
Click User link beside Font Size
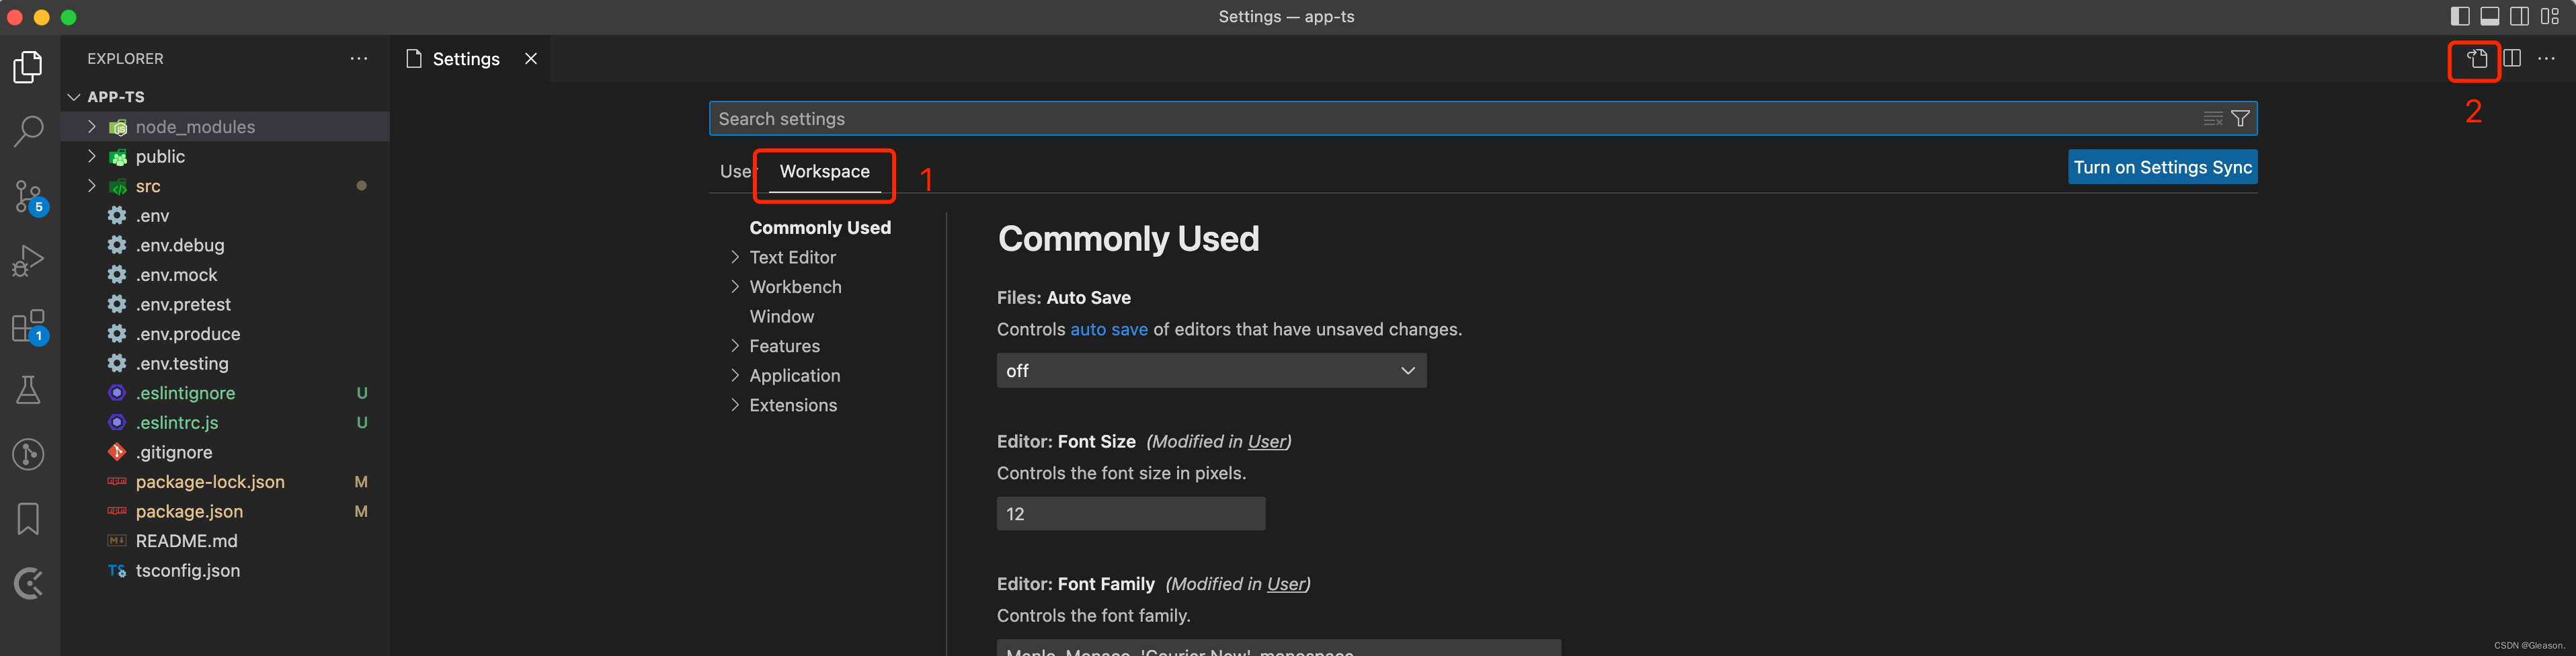(x=1266, y=441)
